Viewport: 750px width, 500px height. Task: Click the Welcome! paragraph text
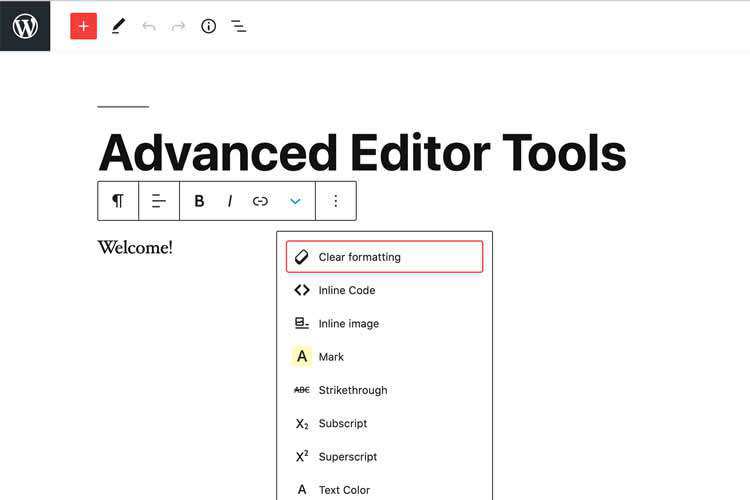(x=135, y=247)
